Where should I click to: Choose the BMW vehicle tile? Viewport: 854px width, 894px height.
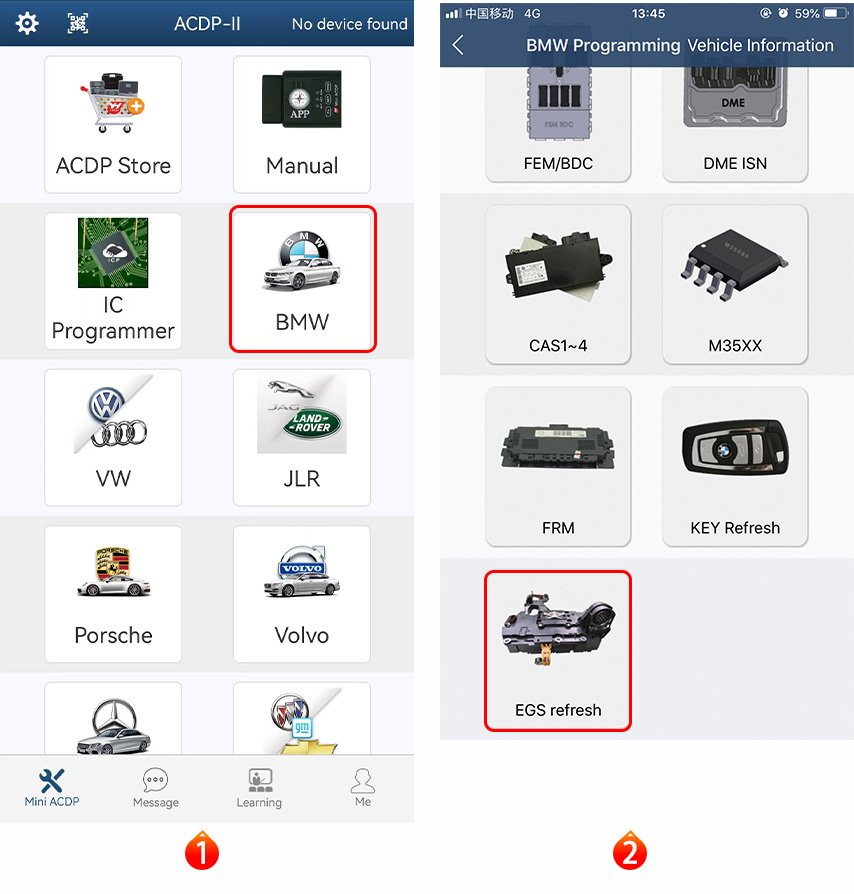(302, 279)
